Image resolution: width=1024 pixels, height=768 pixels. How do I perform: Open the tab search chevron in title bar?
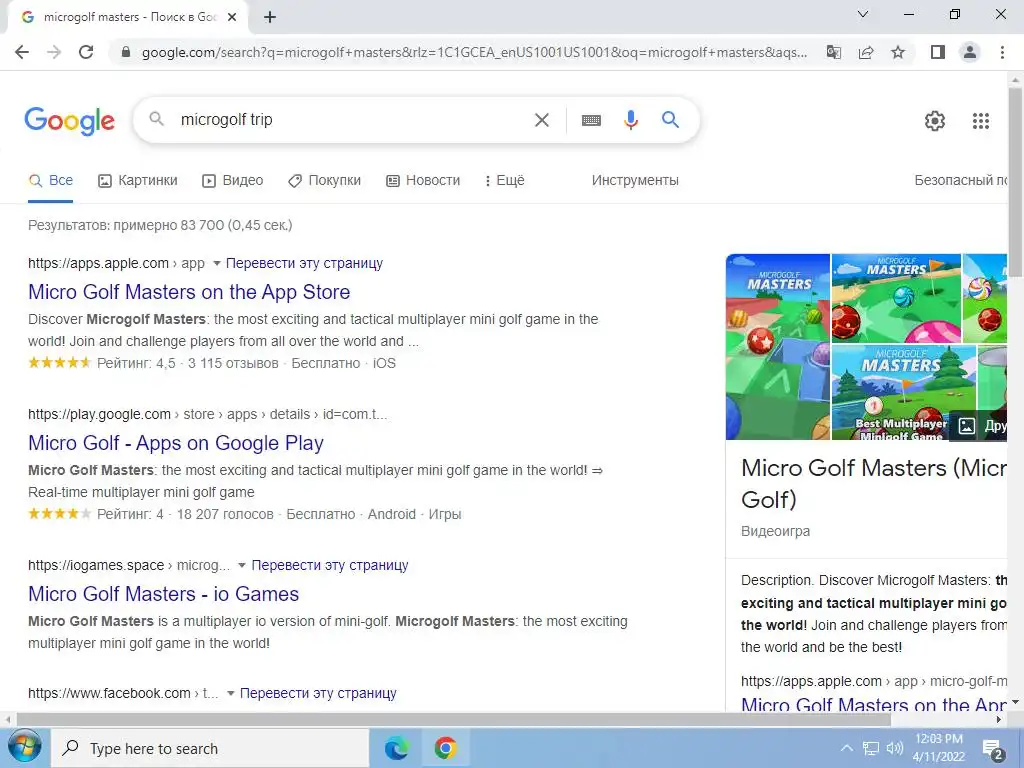click(863, 14)
